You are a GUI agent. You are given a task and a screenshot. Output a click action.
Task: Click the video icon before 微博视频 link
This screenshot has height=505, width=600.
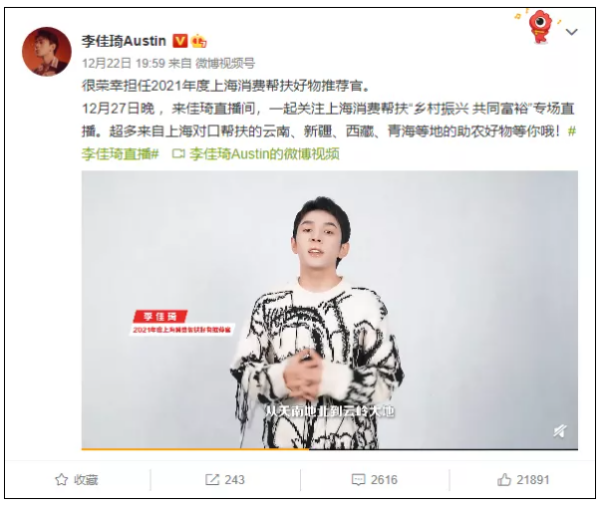point(178,154)
